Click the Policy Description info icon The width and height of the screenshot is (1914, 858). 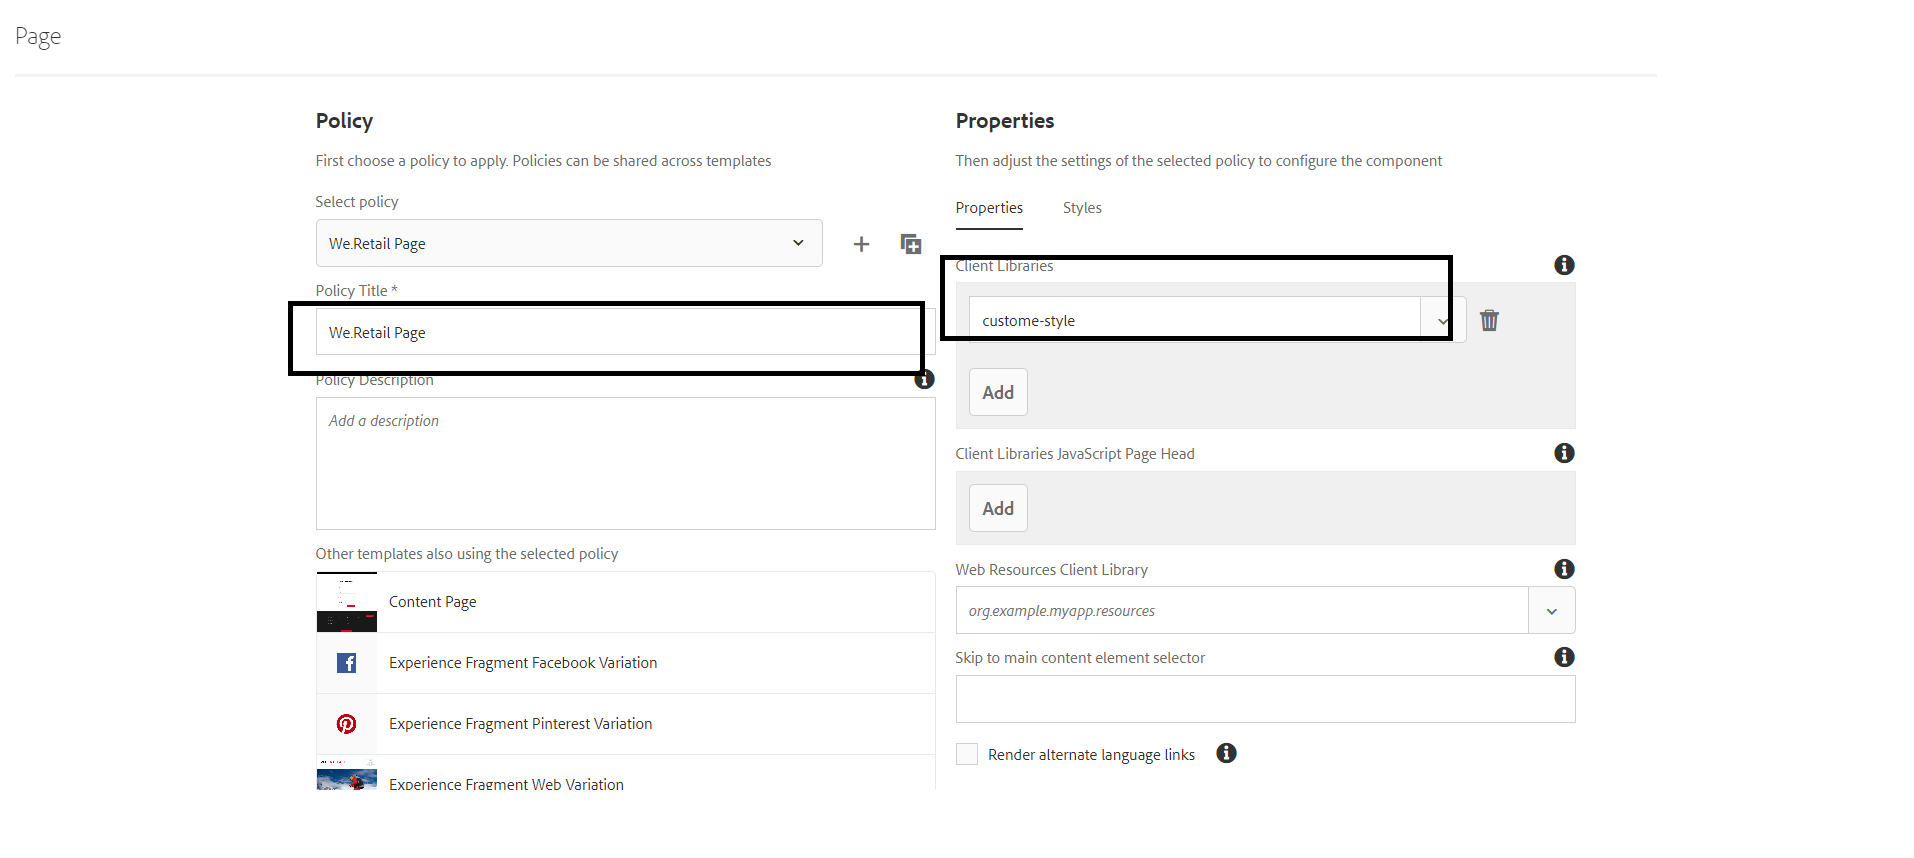pyautogui.click(x=925, y=379)
